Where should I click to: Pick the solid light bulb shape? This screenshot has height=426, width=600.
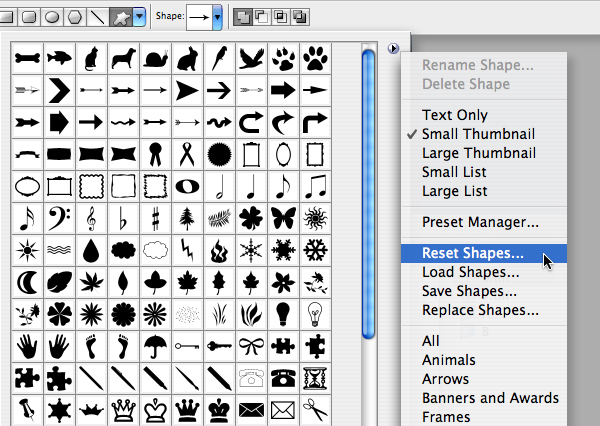pos(283,315)
